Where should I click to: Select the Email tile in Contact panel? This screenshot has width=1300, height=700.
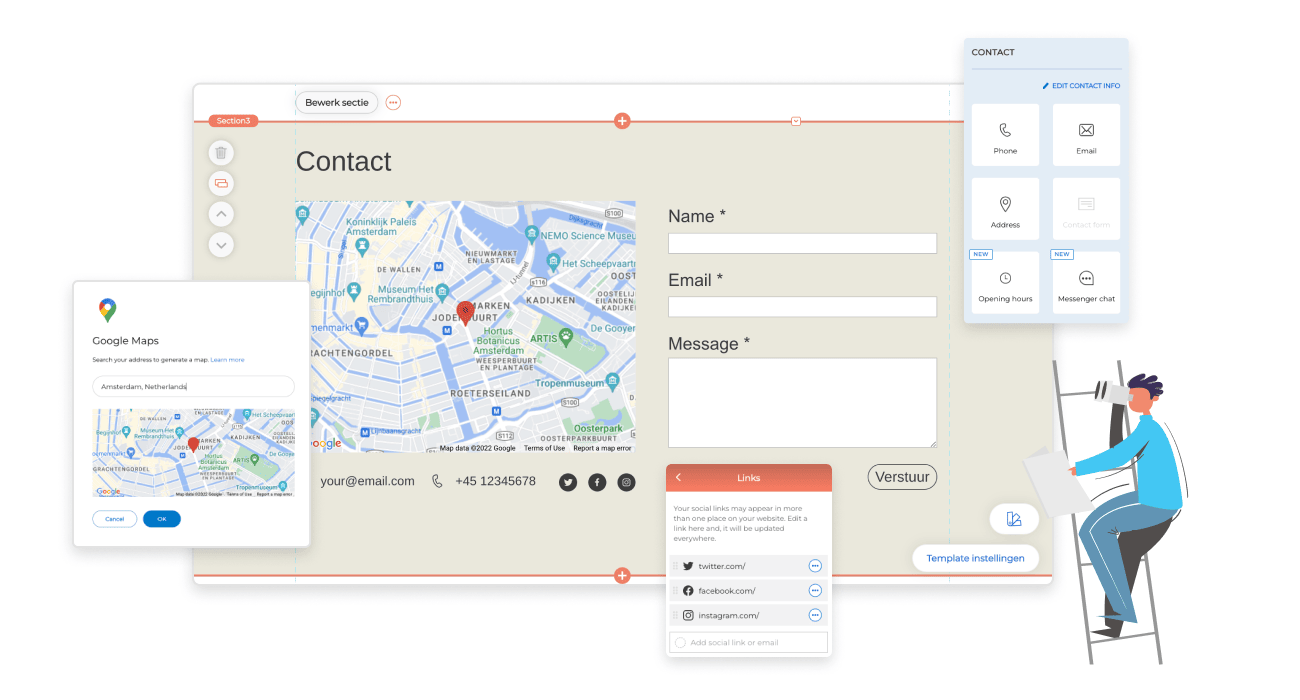[x=1086, y=135]
